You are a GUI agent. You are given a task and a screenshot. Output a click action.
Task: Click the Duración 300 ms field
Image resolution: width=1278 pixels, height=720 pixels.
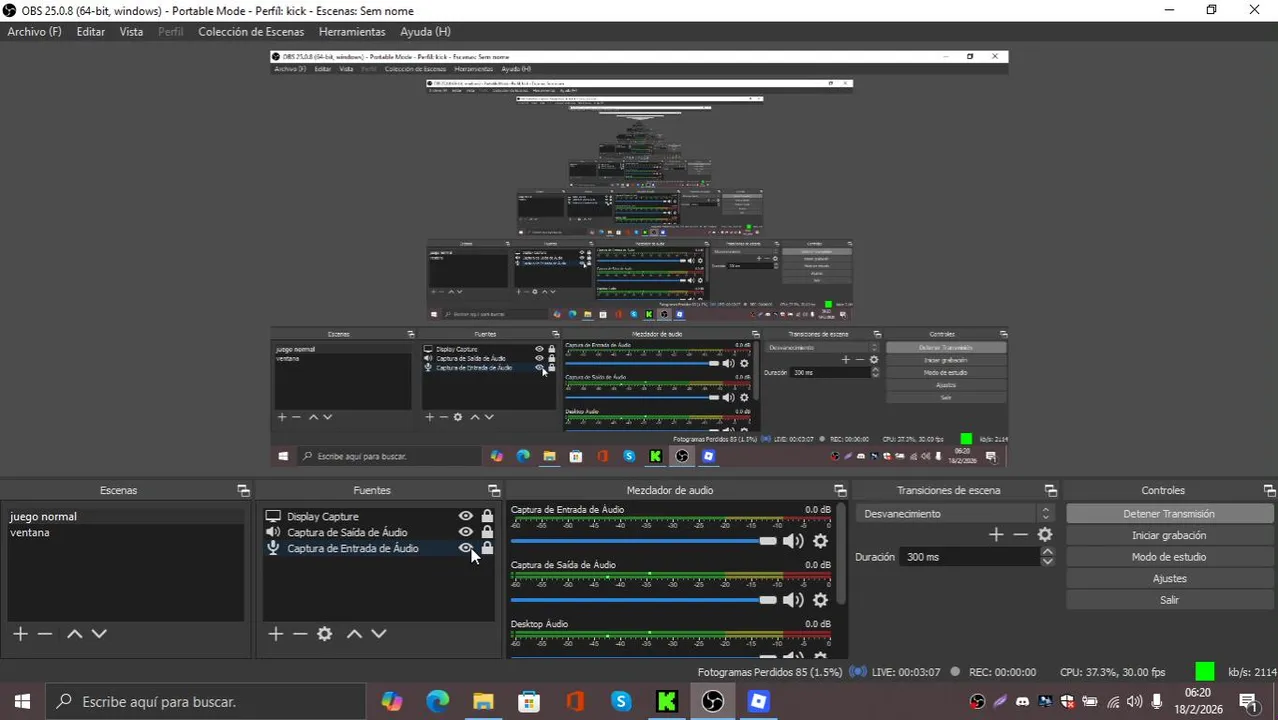click(969, 557)
